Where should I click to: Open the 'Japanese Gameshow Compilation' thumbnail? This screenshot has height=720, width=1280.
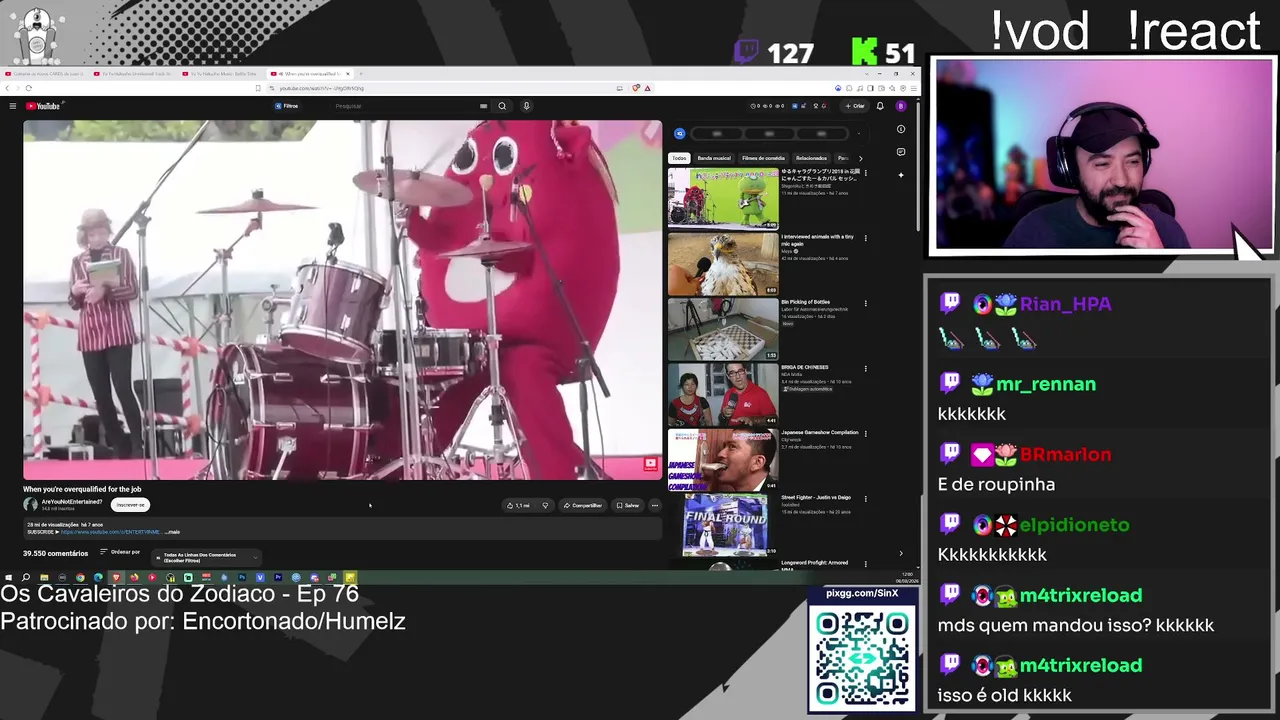[x=723, y=459]
